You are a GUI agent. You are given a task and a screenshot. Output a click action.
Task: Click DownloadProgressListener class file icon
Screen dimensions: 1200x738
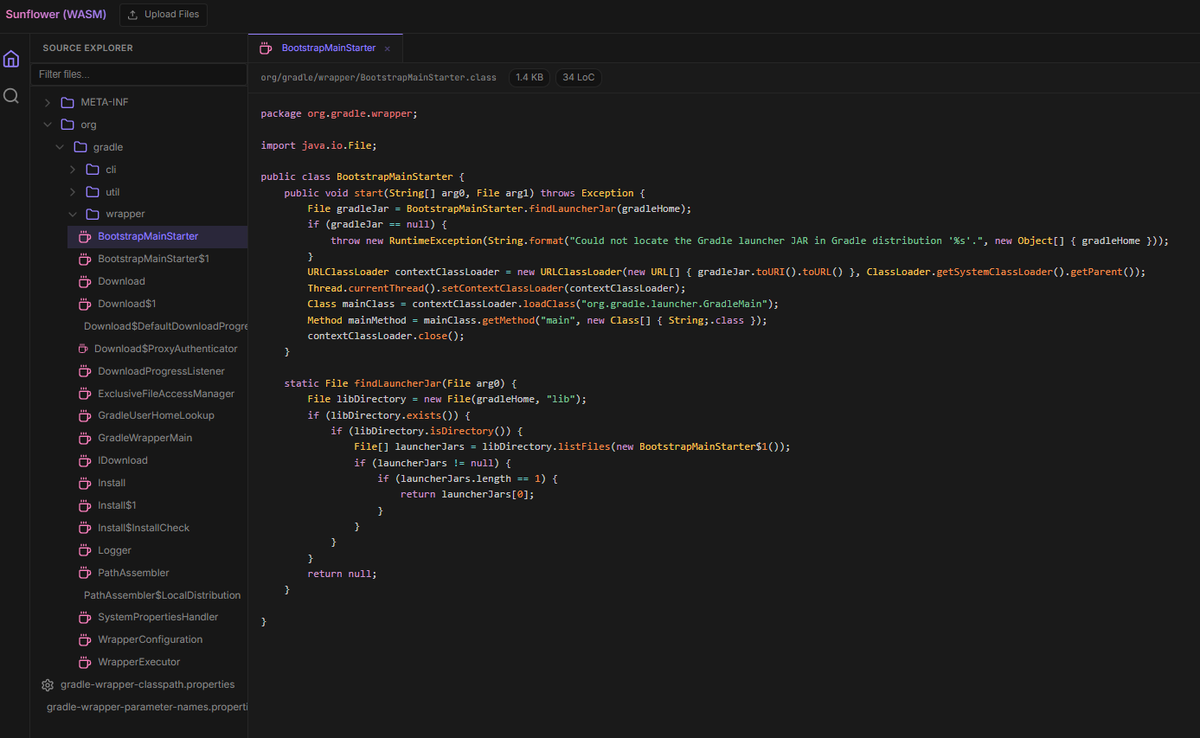coord(85,371)
